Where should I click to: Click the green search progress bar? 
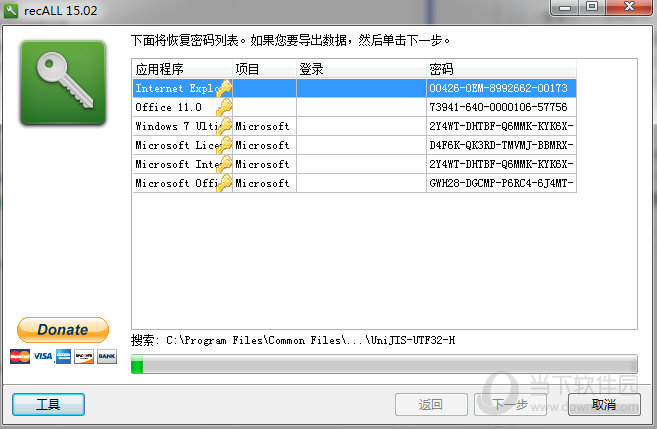[384, 363]
